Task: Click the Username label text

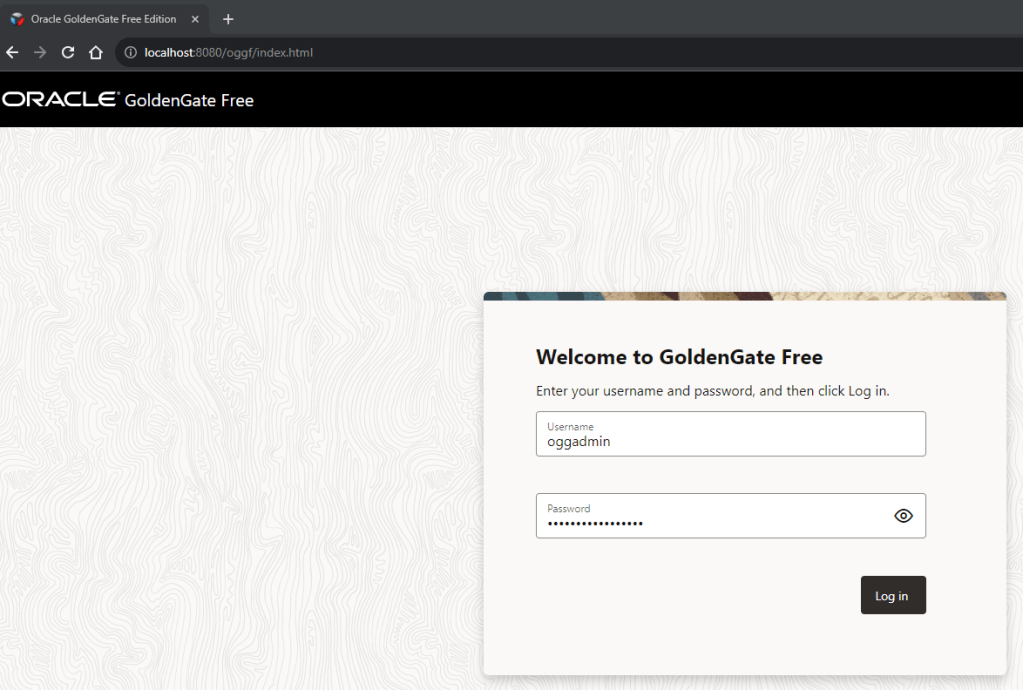Action: tap(570, 427)
